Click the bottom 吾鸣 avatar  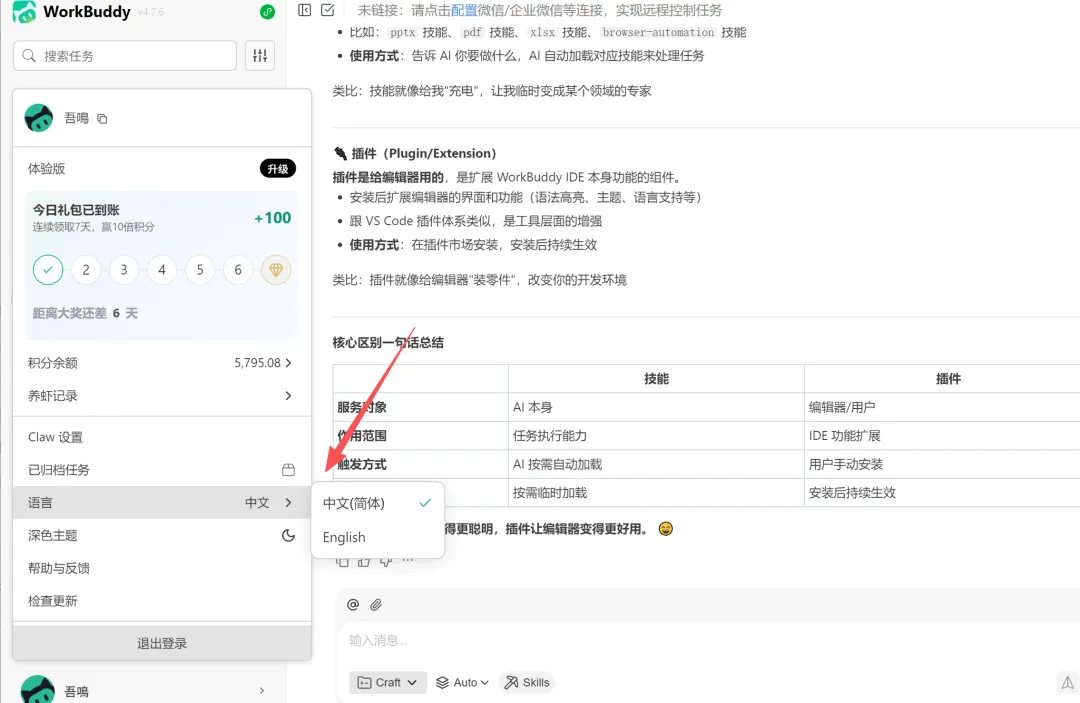click(38, 689)
